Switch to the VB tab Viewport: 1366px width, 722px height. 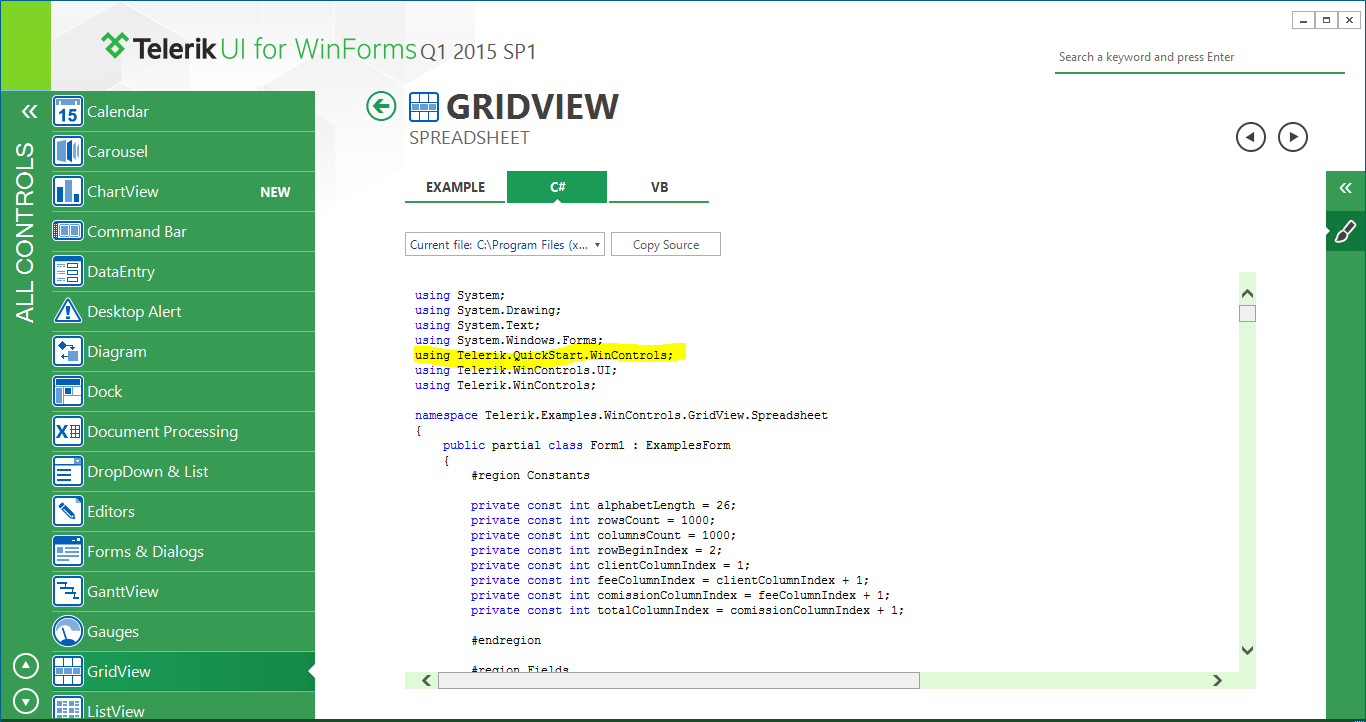(x=659, y=187)
